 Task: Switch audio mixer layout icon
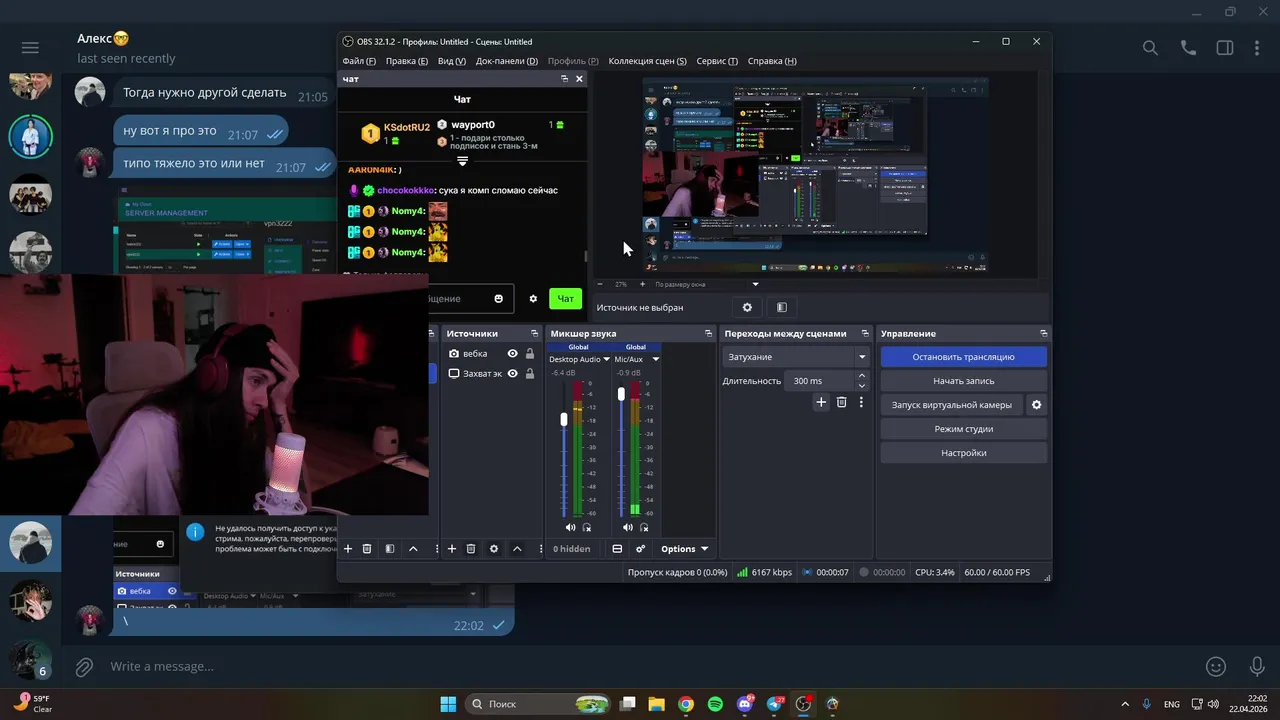617,549
